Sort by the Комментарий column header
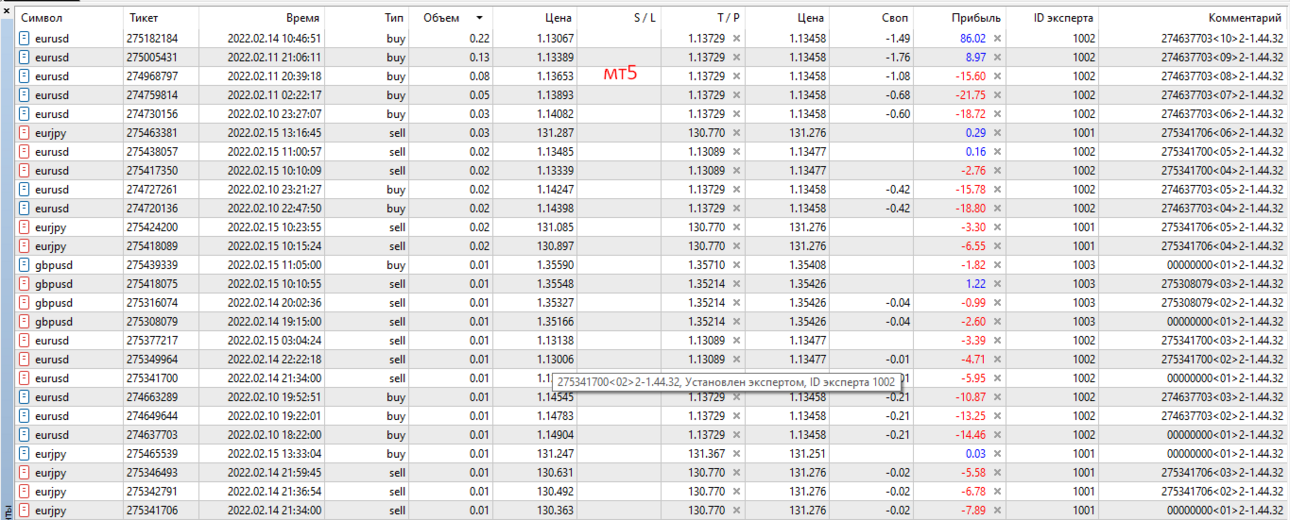Screen dimensions: 1290x520 click(x=1245, y=18)
